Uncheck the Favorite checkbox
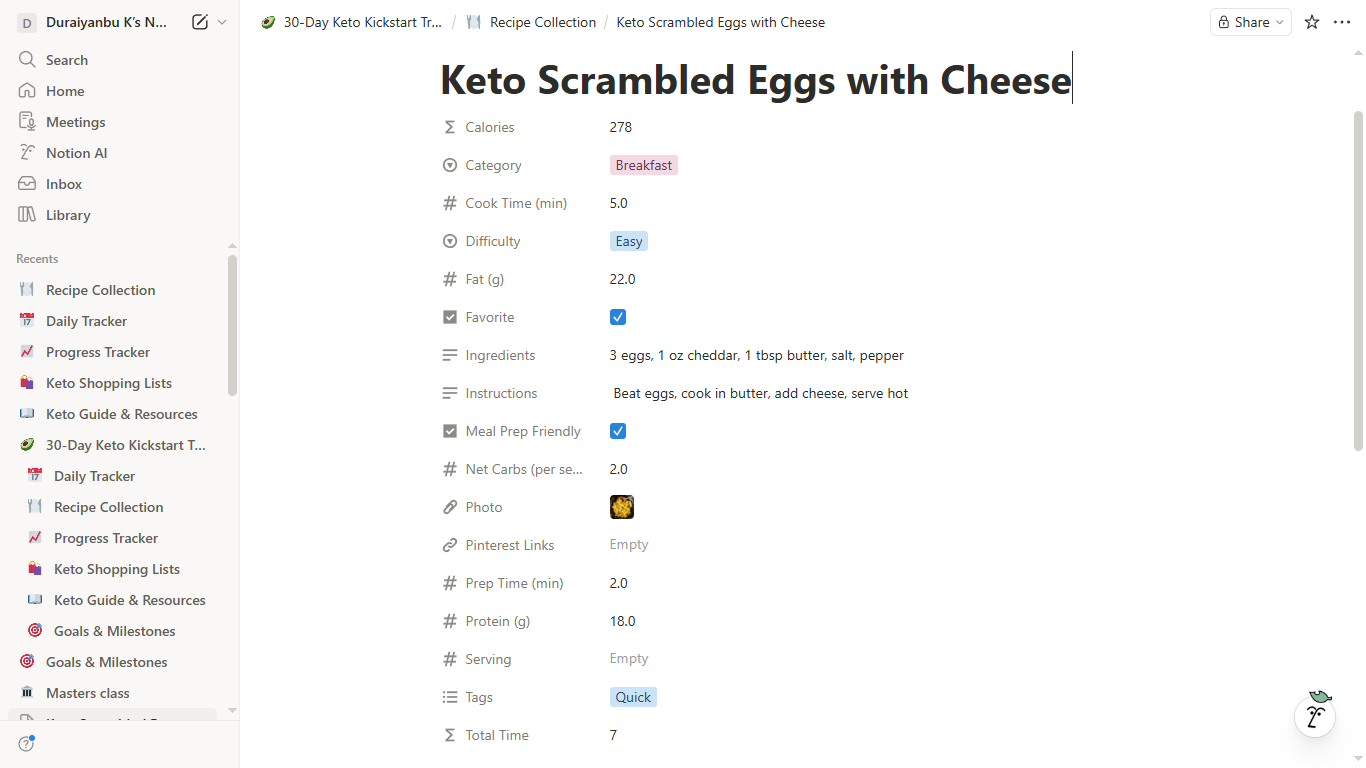Viewport: 1366px width, 768px height. tap(618, 317)
